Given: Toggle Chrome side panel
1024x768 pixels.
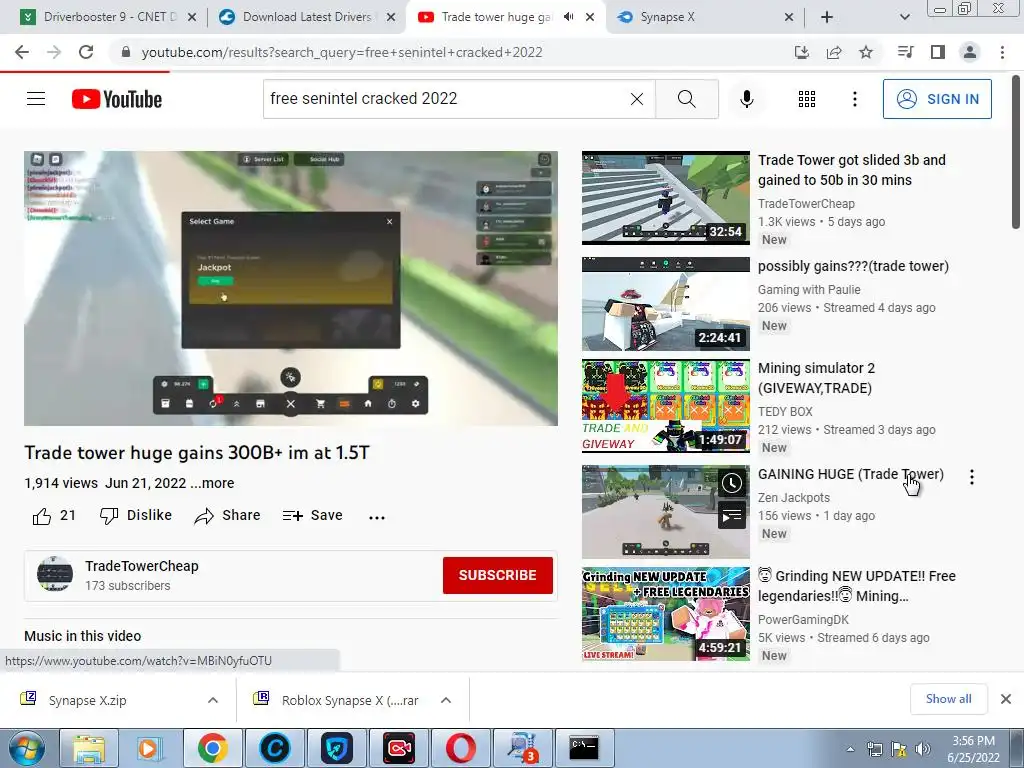Looking at the screenshot, I should [x=938, y=52].
